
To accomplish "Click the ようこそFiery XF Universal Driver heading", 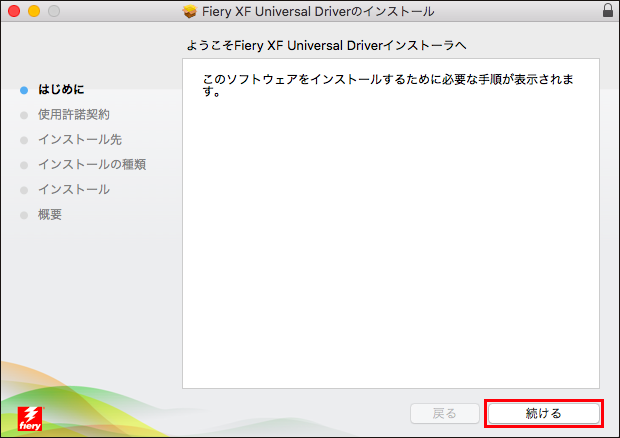I will (x=326, y=45).
